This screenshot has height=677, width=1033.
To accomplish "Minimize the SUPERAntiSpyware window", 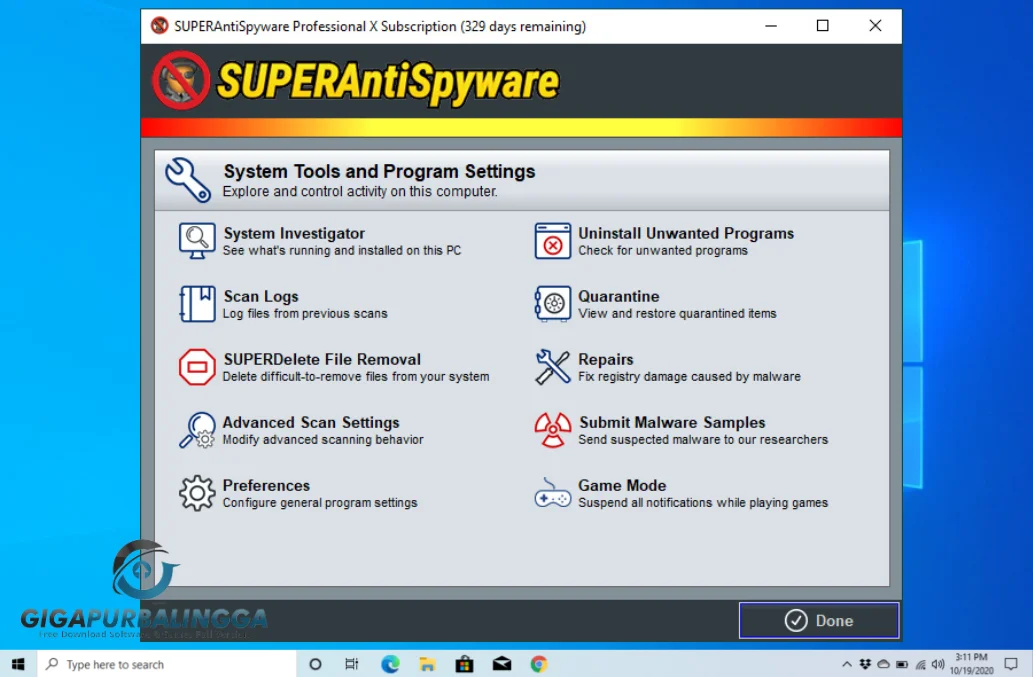I will pyautogui.click(x=771, y=26).
